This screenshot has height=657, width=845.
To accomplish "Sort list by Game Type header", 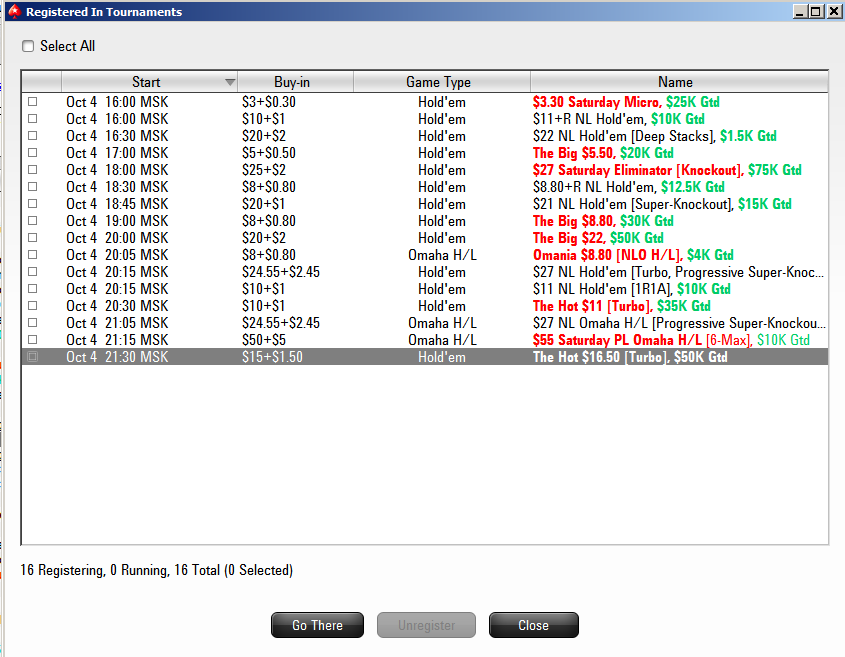I will (x=442, y=82).
